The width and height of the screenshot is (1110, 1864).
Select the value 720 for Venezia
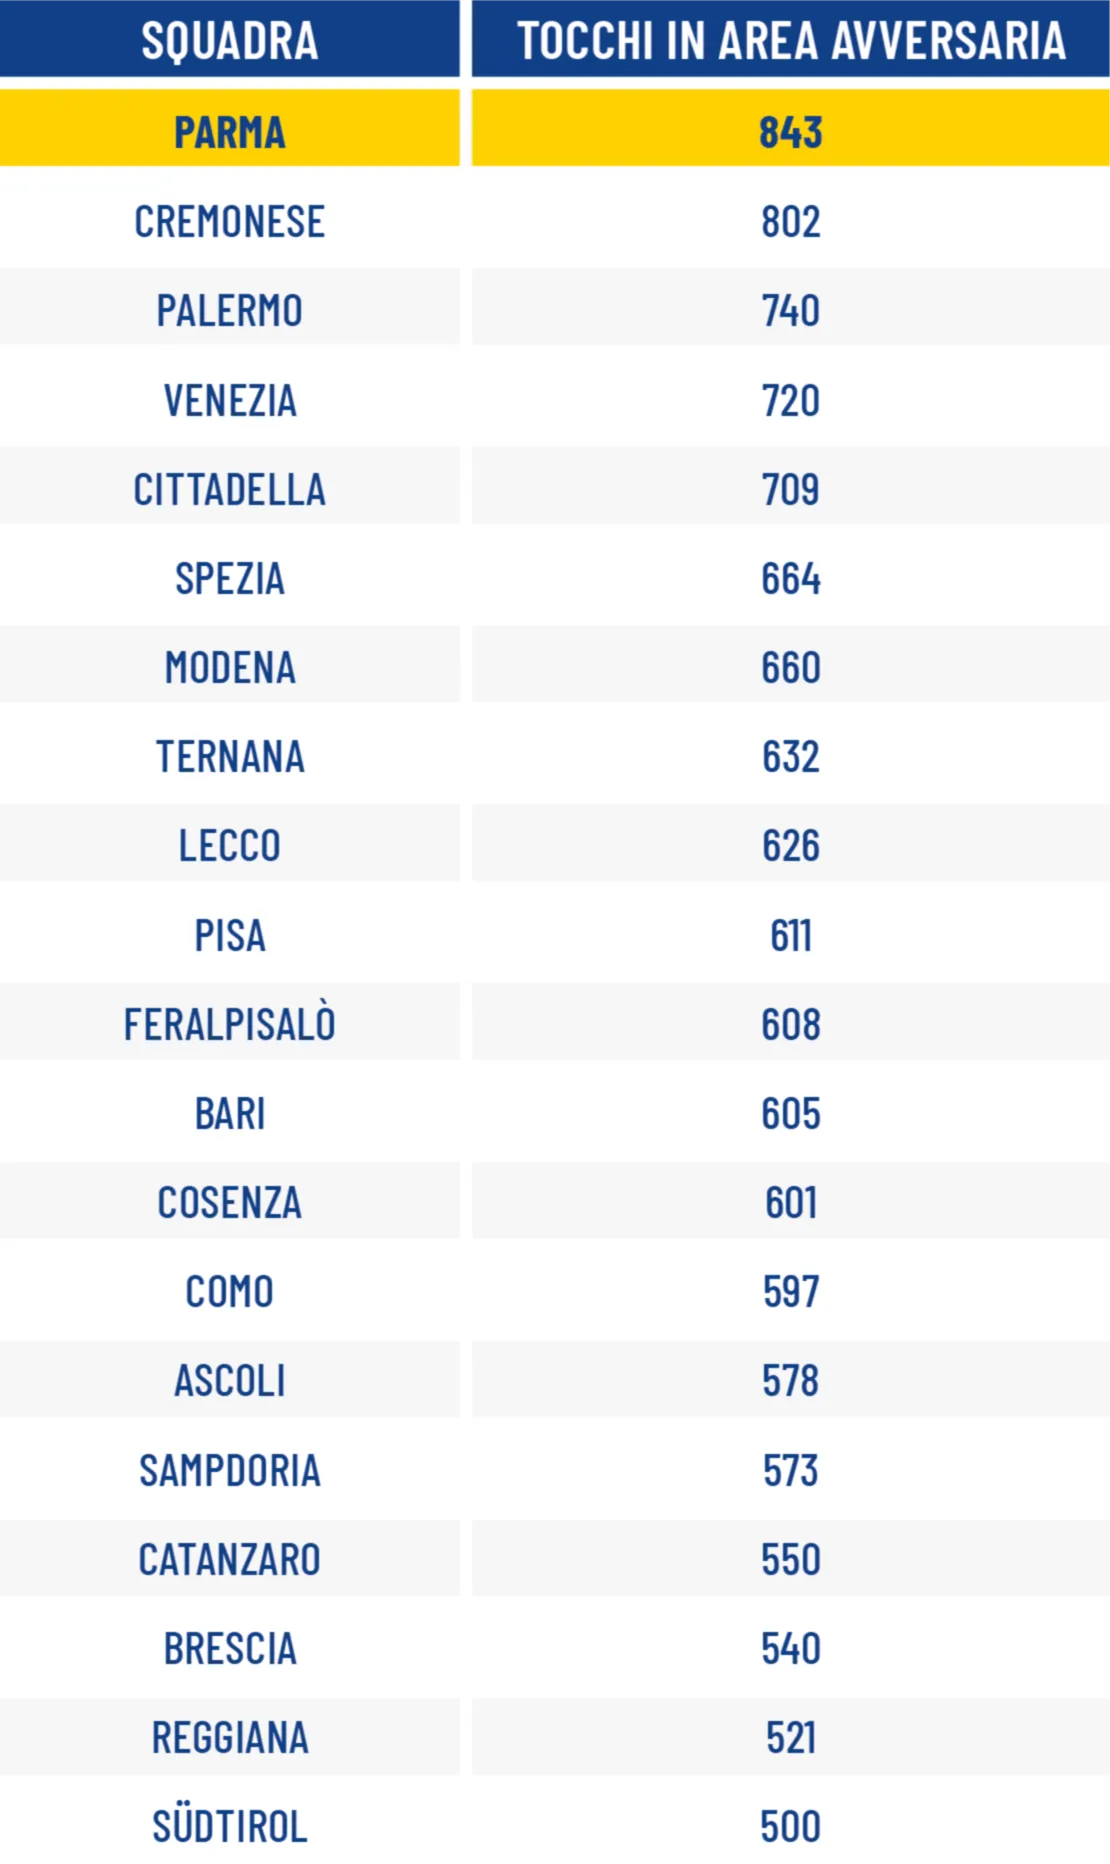tap(790, 400)
